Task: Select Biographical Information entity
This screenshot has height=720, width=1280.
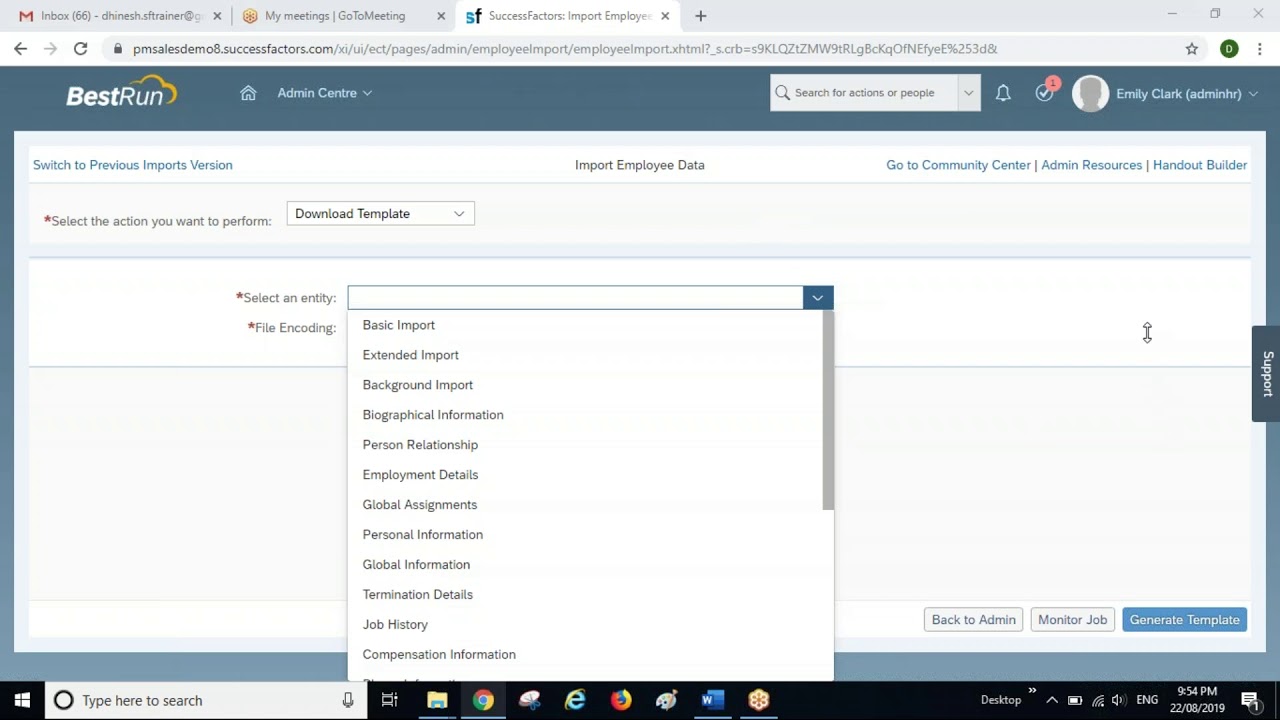Action: pyautogui.click(x=591, y=415)
